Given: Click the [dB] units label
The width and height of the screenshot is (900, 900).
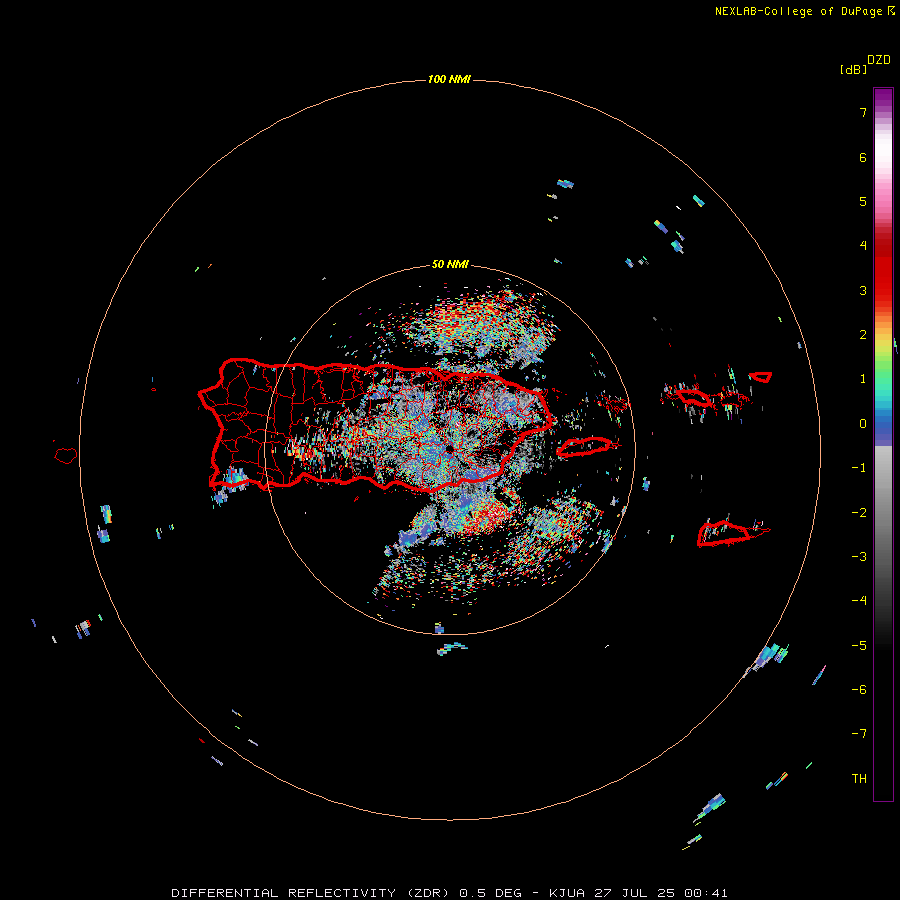Looking at the screenshot, I should (x=853, y=70).
